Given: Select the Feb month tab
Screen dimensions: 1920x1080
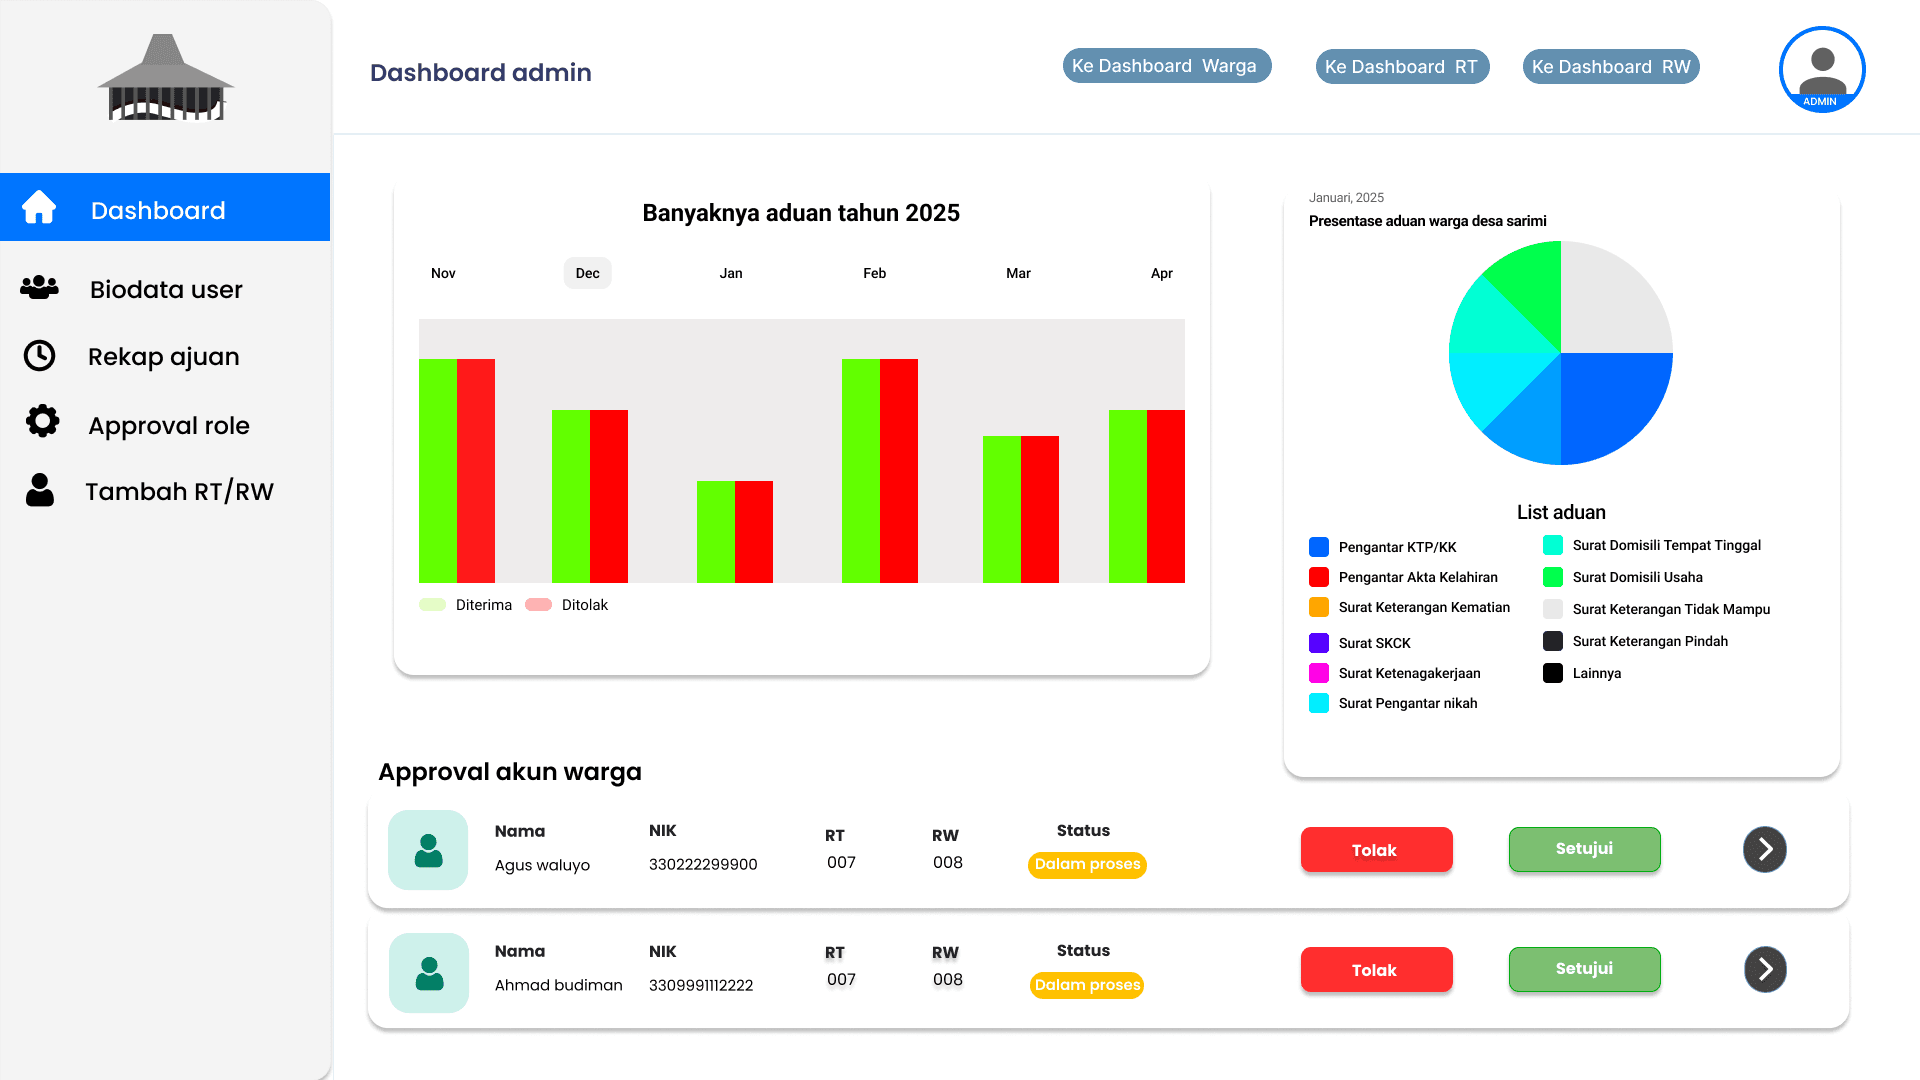Looking at the screenshot, I should (x=874, y=273).
